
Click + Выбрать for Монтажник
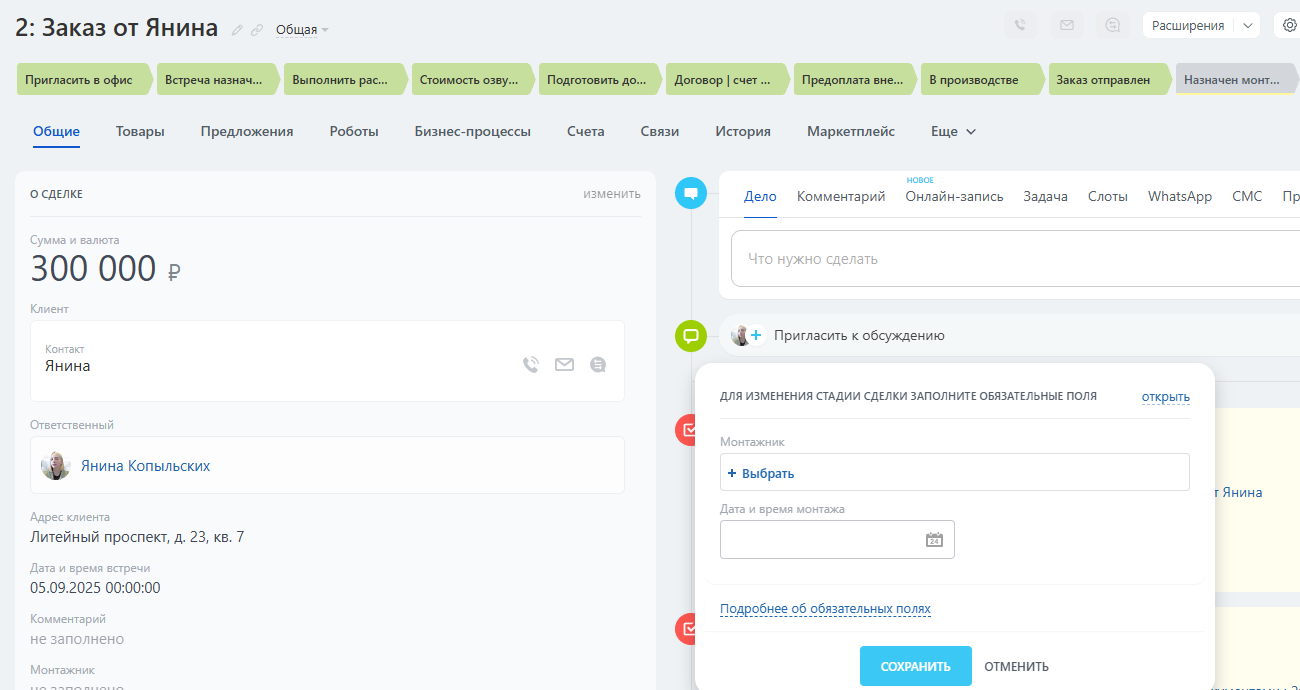pyautogui.click(x=760, y=473)
